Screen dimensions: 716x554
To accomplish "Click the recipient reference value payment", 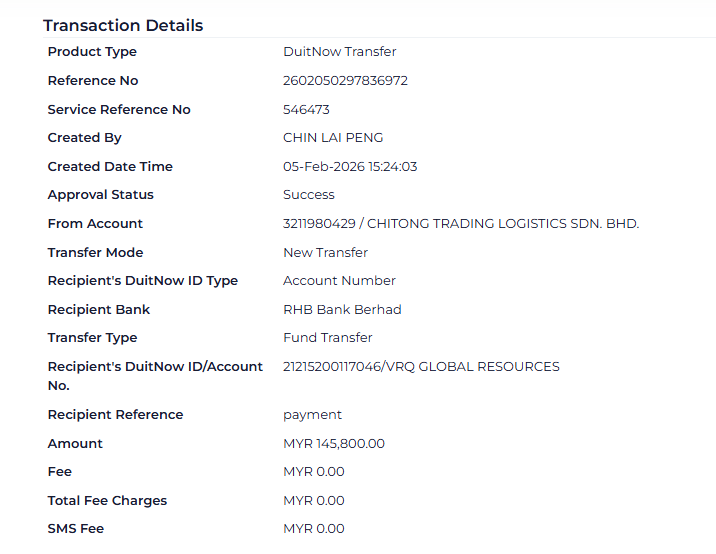I will pos(312,415).
